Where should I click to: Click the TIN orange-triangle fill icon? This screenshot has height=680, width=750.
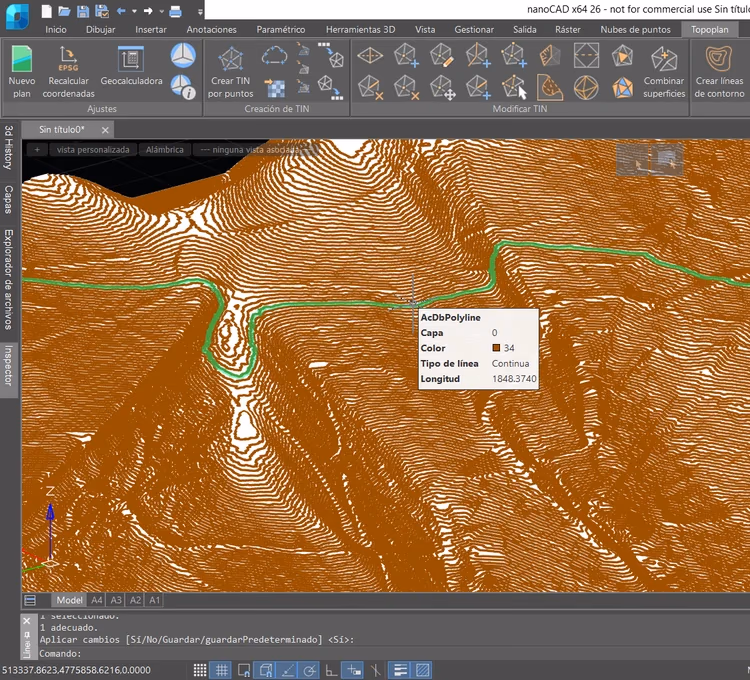click(x=622, y=55)
